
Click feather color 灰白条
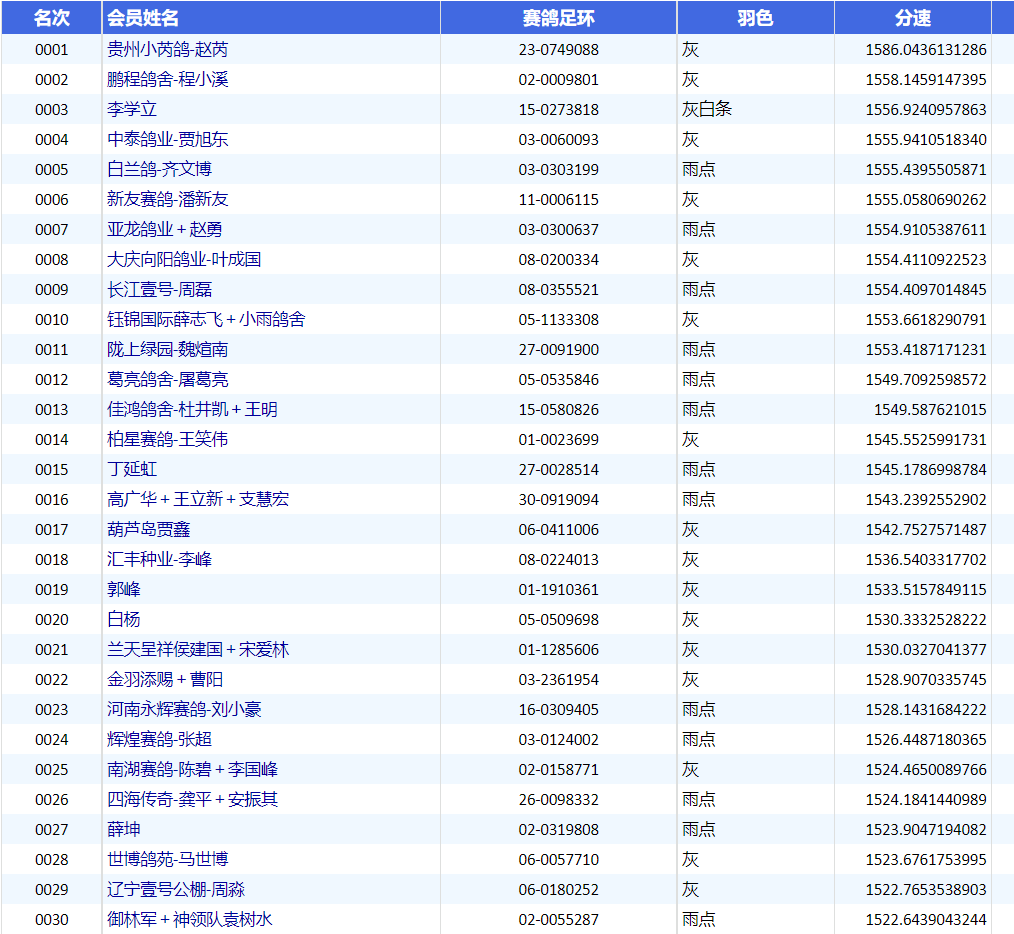coord(707,109)
